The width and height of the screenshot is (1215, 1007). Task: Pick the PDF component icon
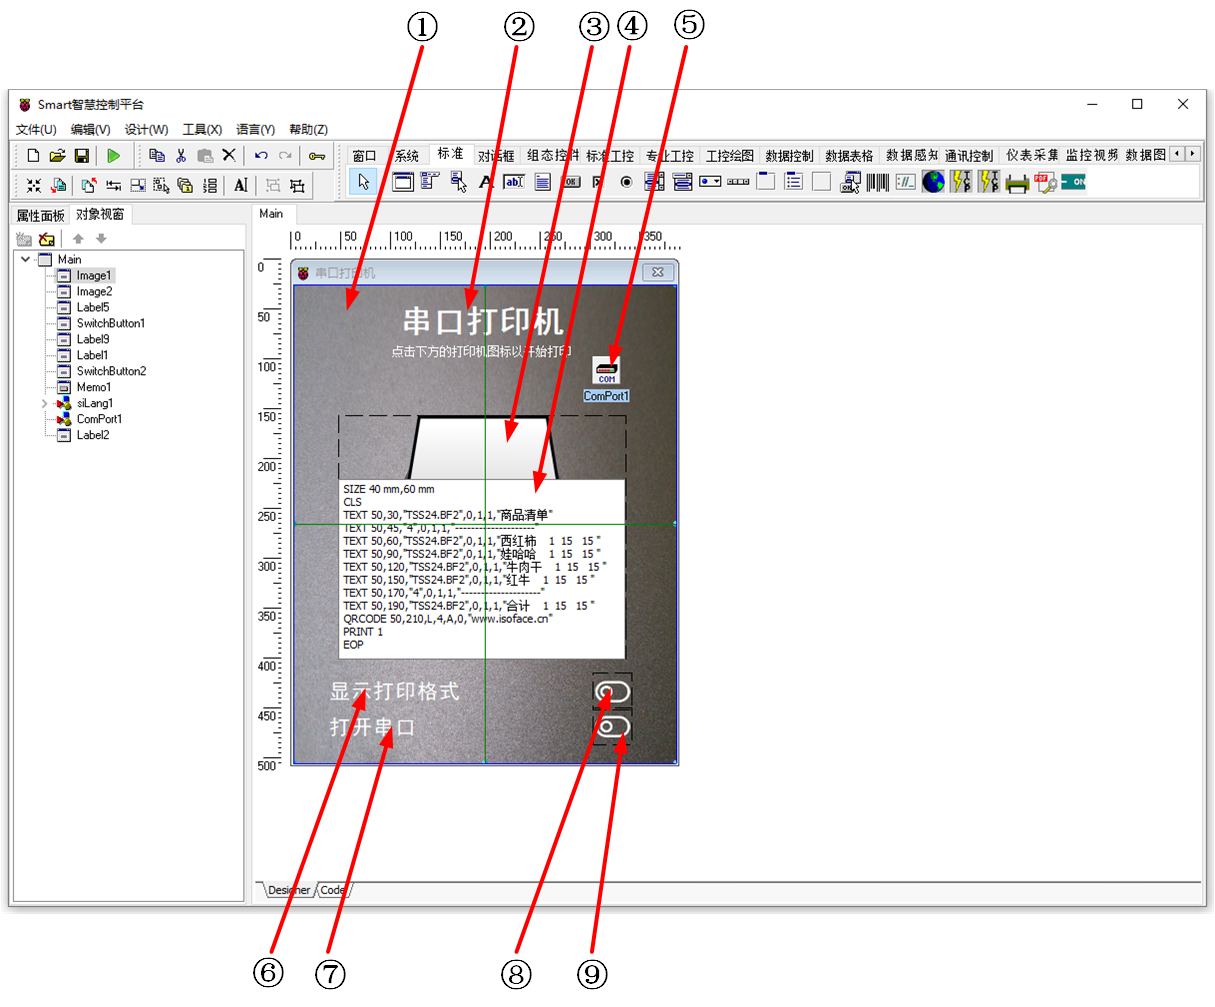1045,182
